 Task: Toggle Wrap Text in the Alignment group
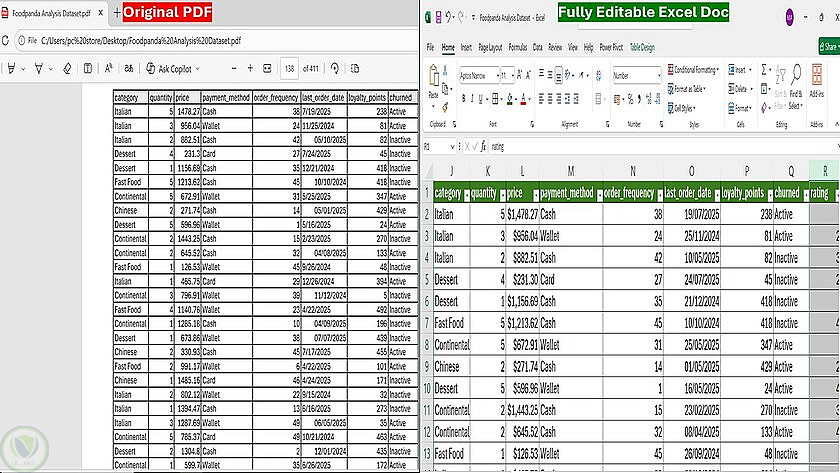click(x=598, y=76)
